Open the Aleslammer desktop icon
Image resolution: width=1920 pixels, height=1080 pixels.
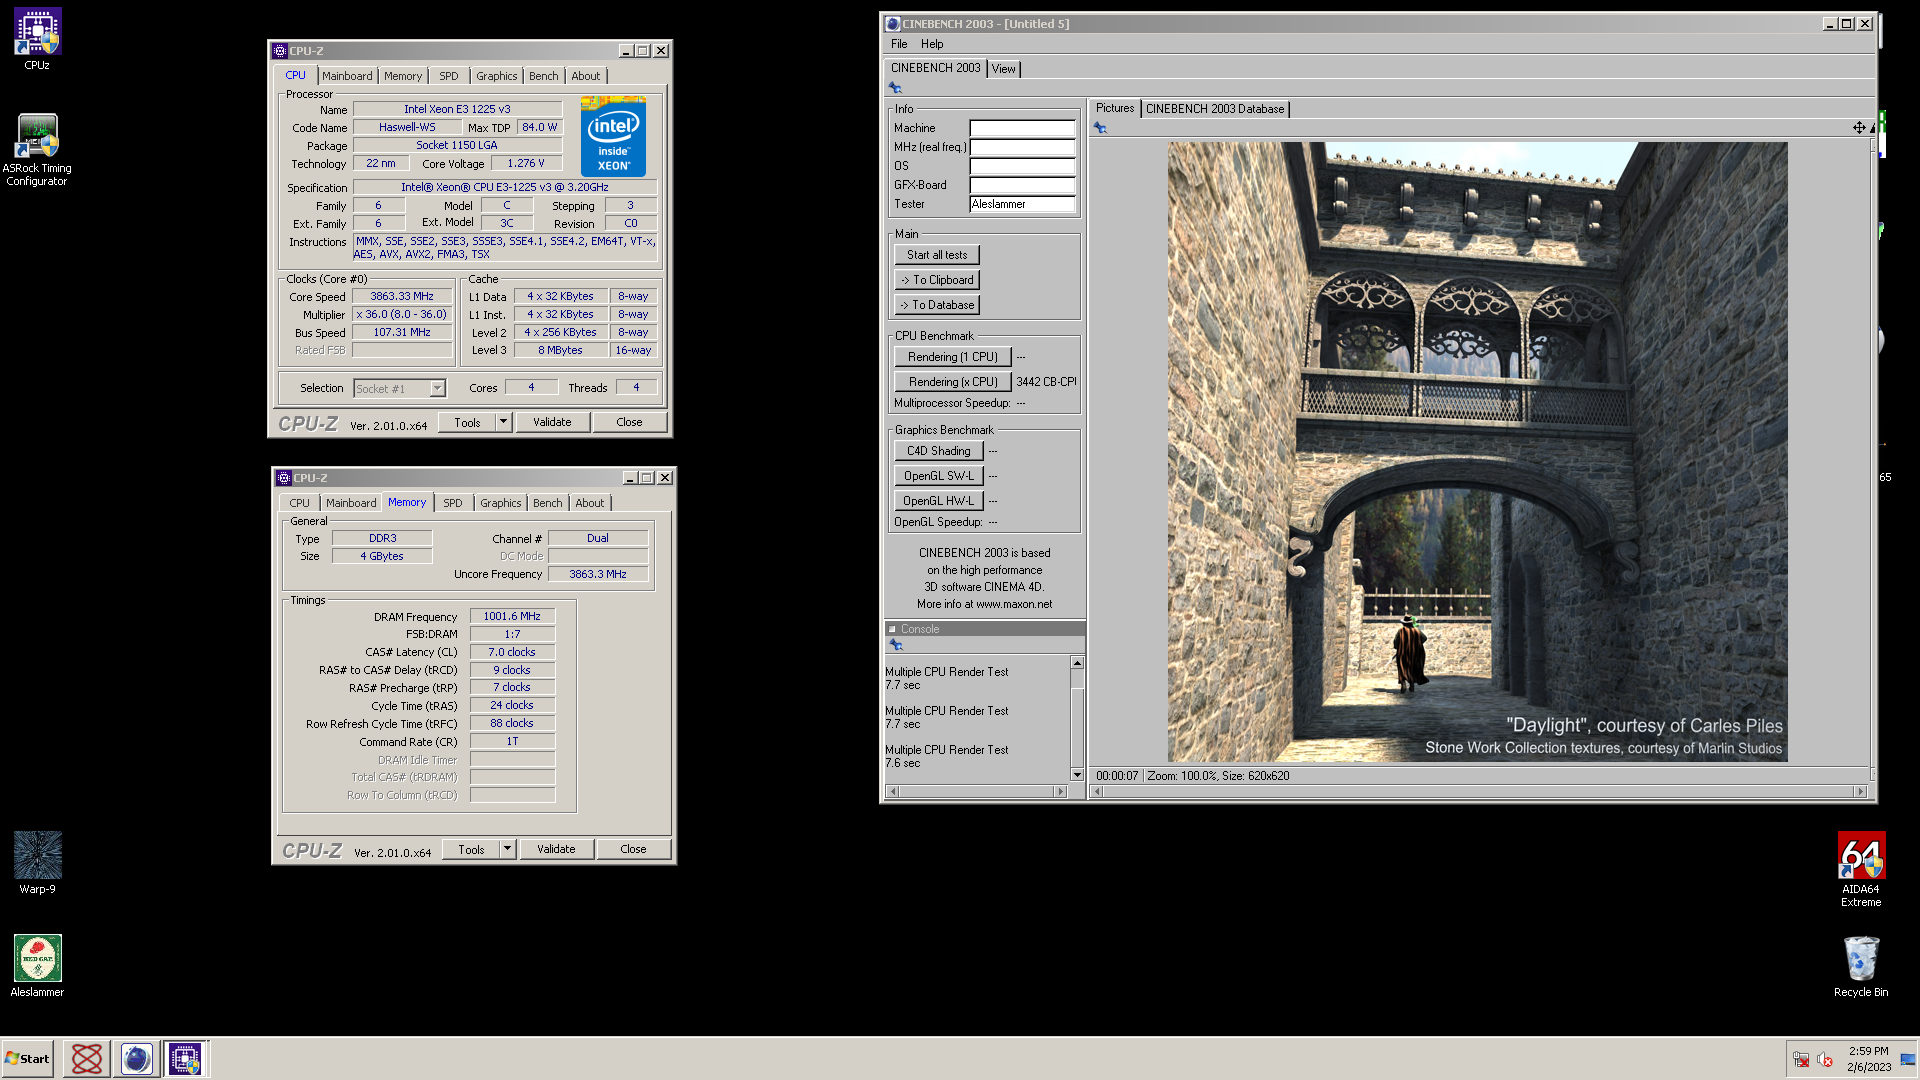pyautogui.click(x=37, y=966)
